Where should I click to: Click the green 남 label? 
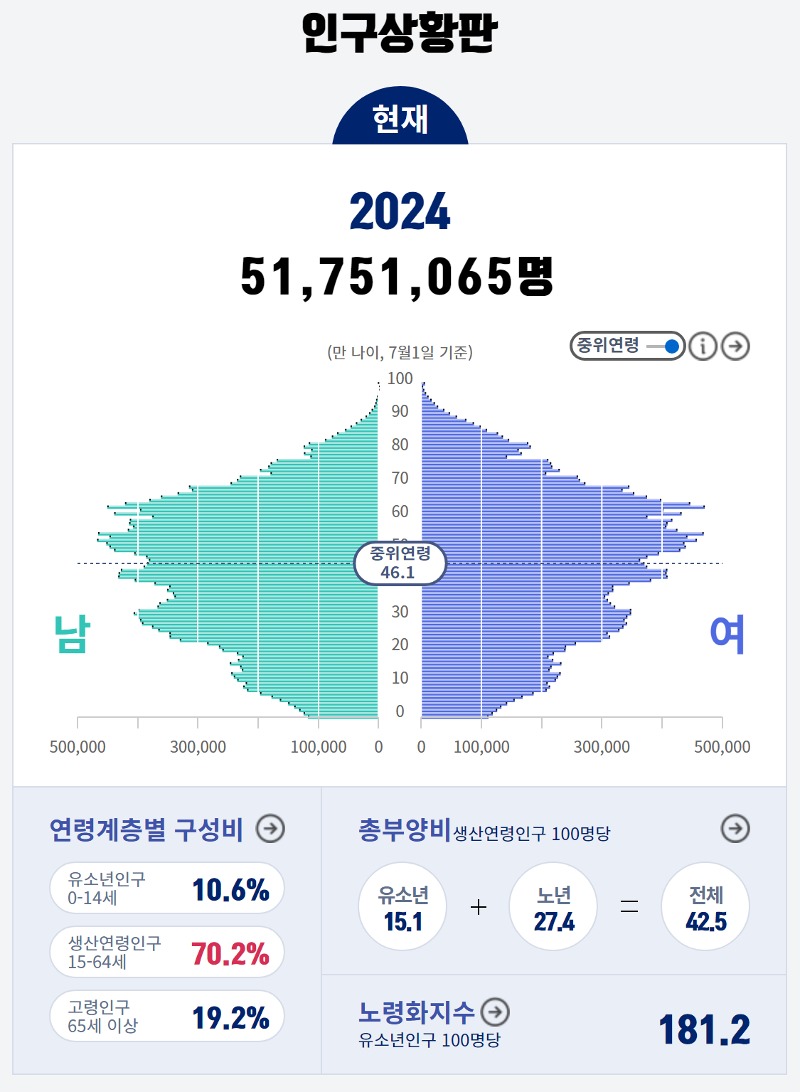70,635
